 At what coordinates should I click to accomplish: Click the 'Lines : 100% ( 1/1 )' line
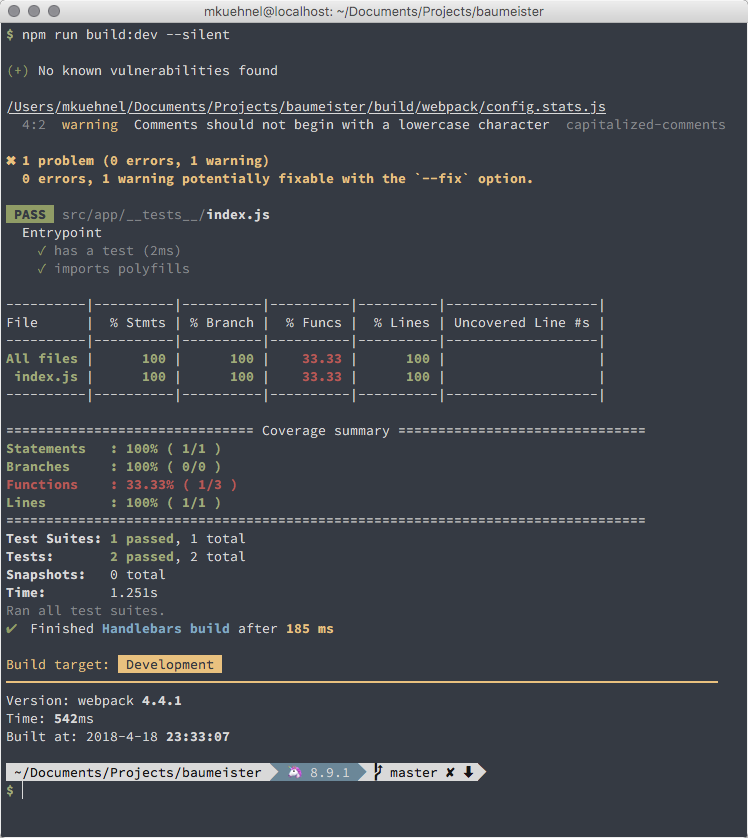(x=114, y=503)
